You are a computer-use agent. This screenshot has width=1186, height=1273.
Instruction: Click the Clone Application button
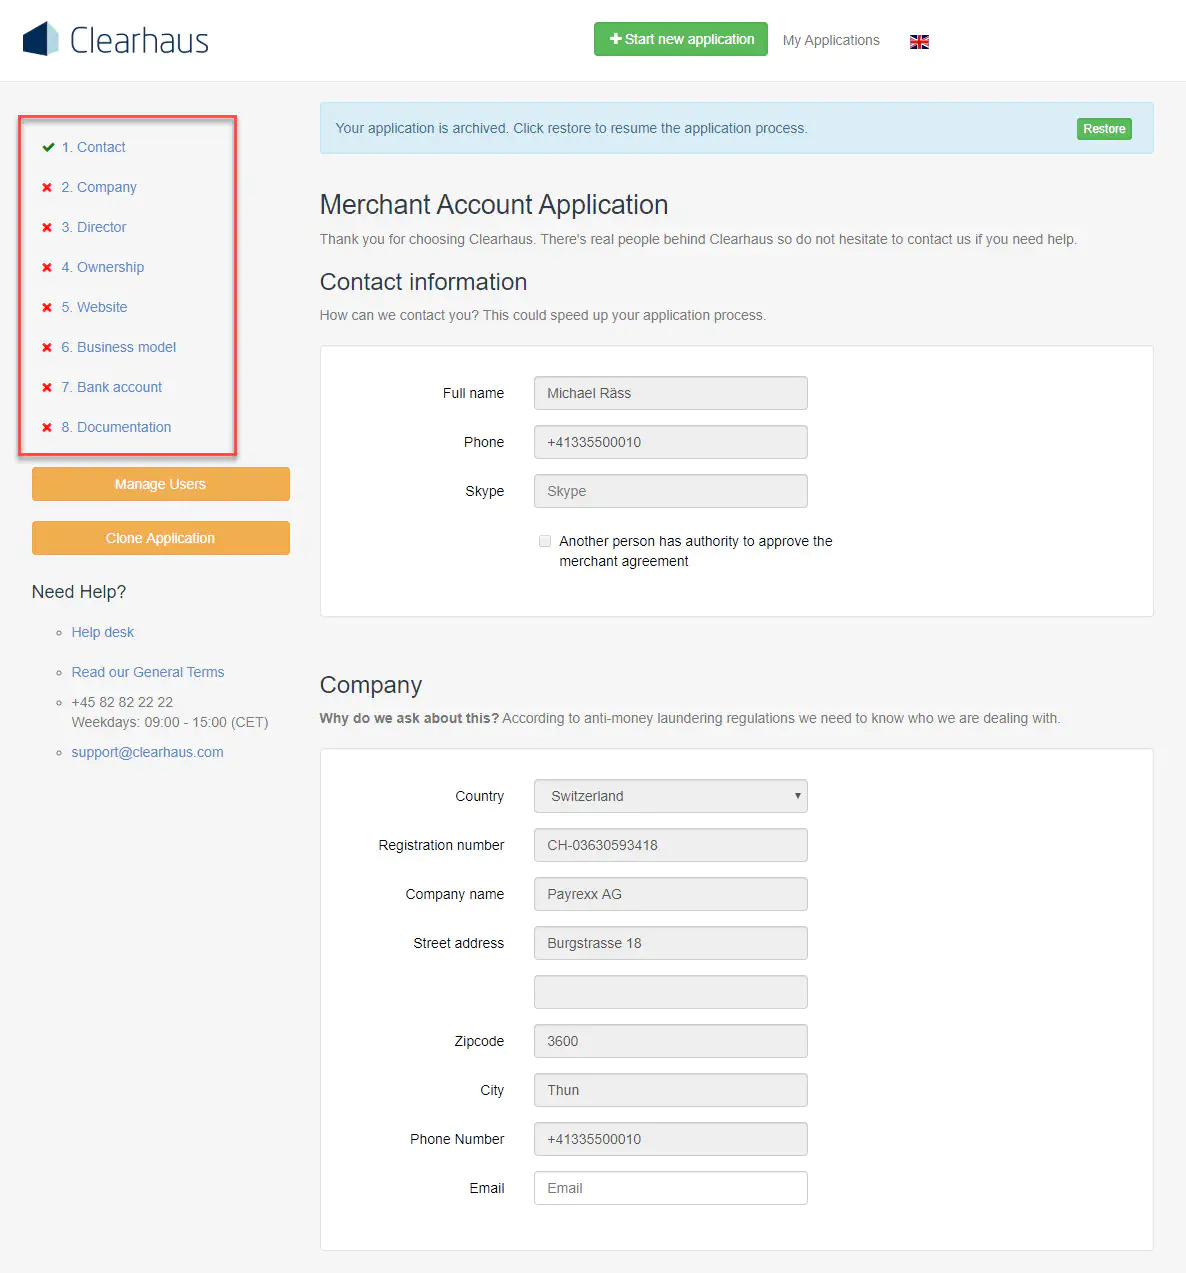(x=160, y=538)
